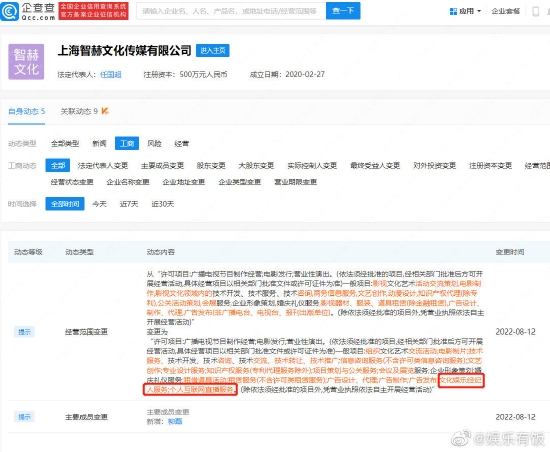Screen dimensions: 550x452
Task: Filter by 企业名称变更
Action: click(x=128, y=182)
